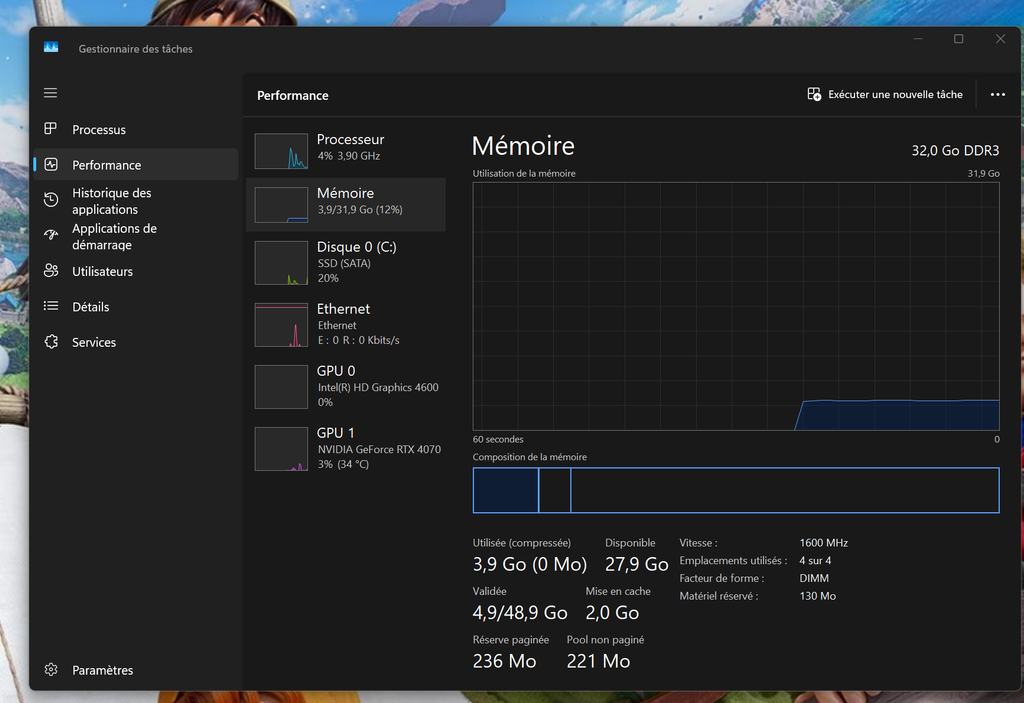Open the Processus page icon
This screenshot has width=1024, height=703.
(x=51, y=129)
